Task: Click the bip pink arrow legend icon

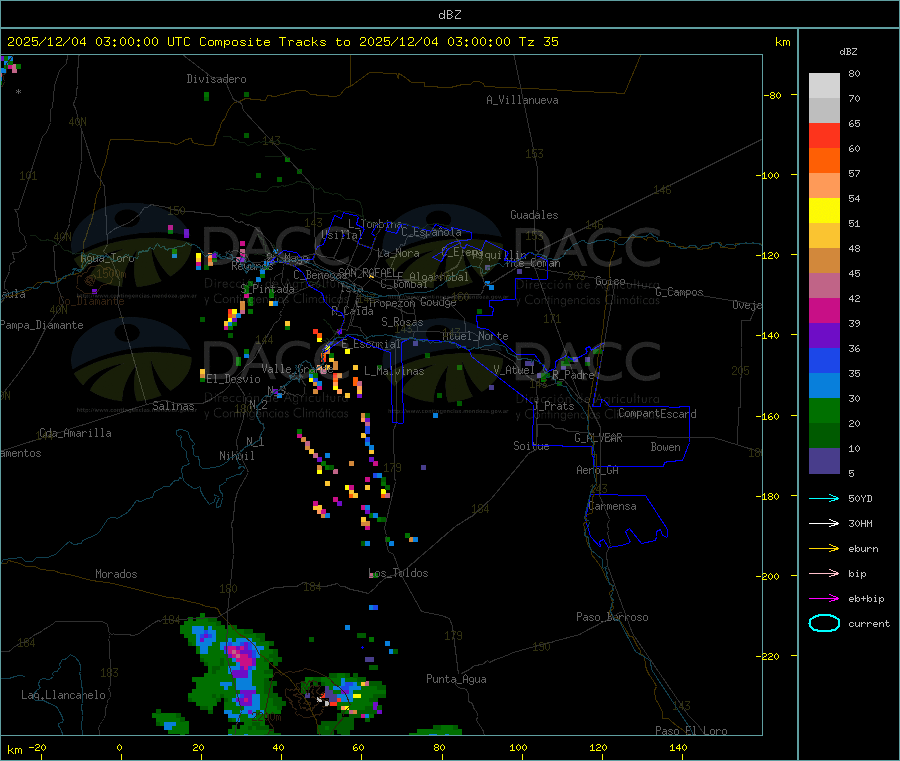Action: point(824,573)
